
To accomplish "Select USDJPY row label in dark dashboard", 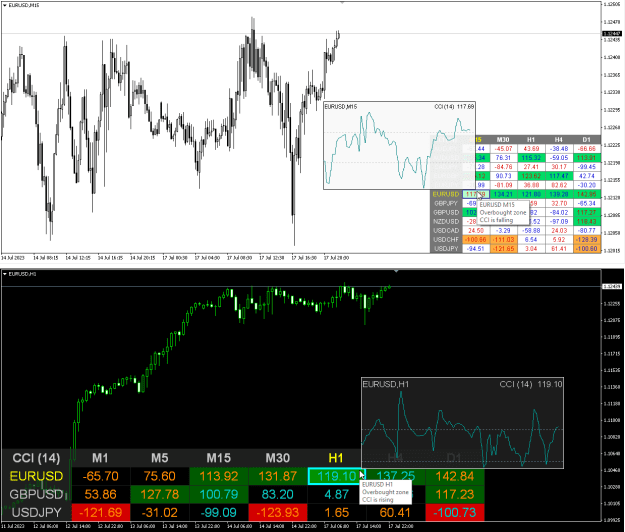I will [x=36, y=512].
